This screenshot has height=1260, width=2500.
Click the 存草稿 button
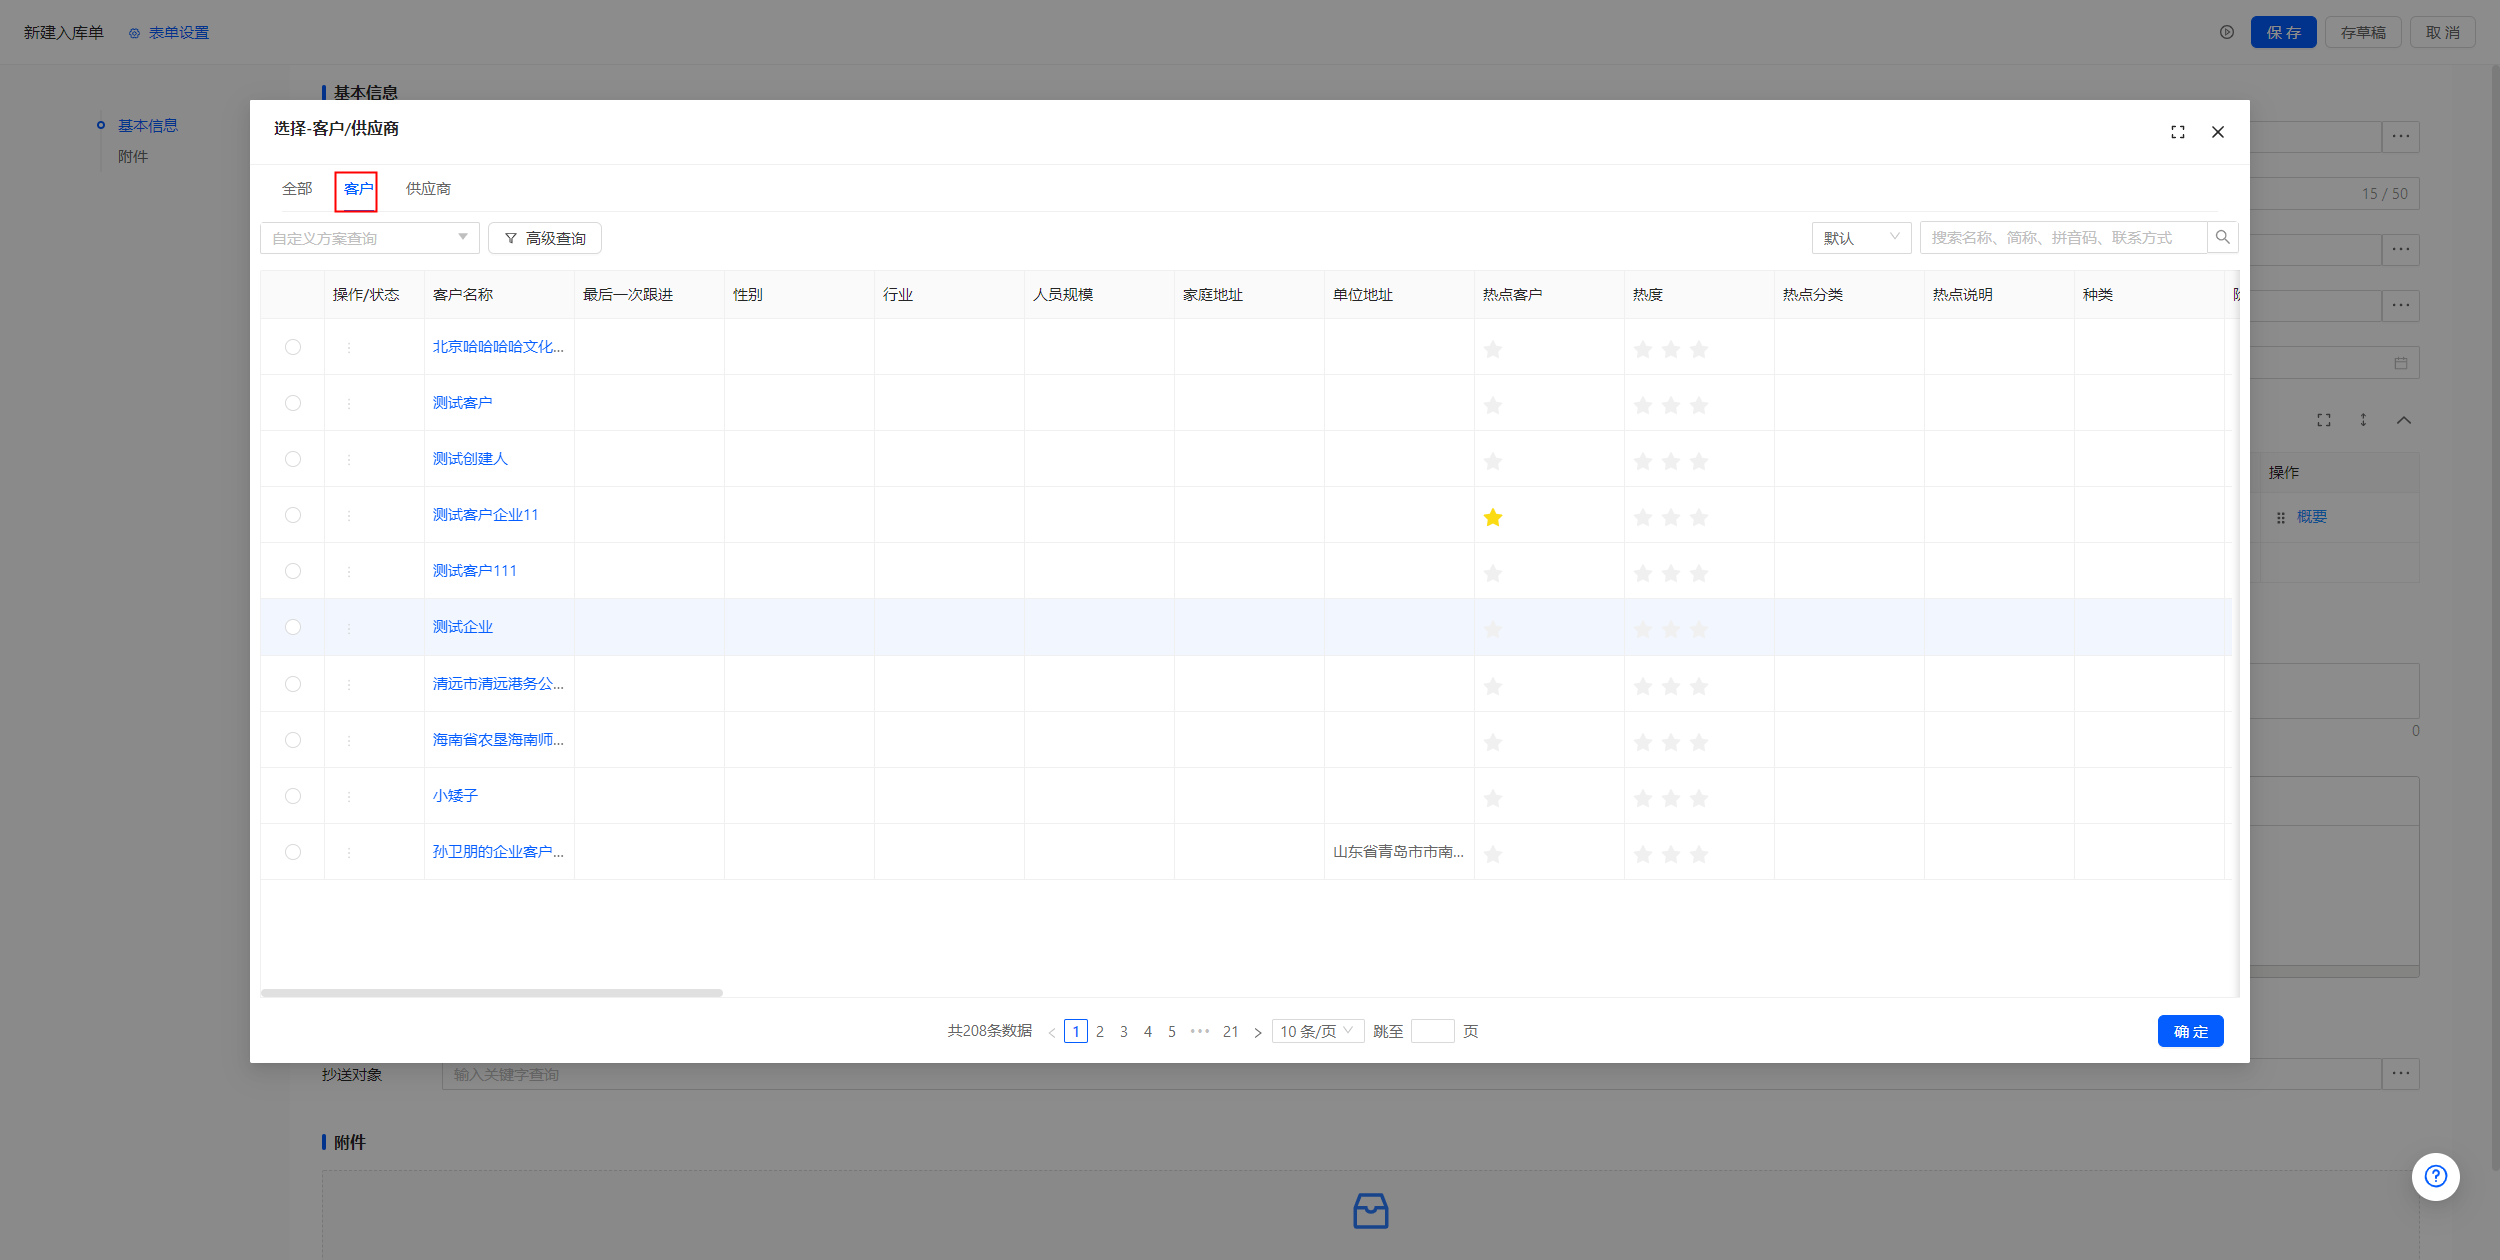2363,32
